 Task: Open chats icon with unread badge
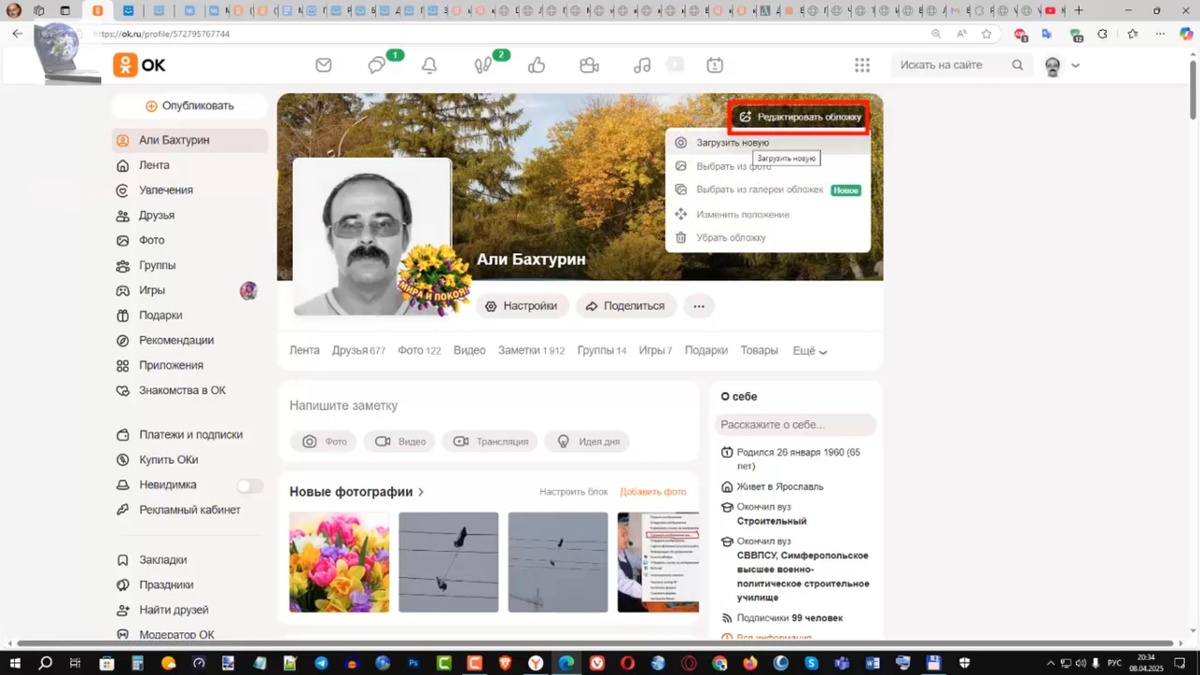[377, 65]
